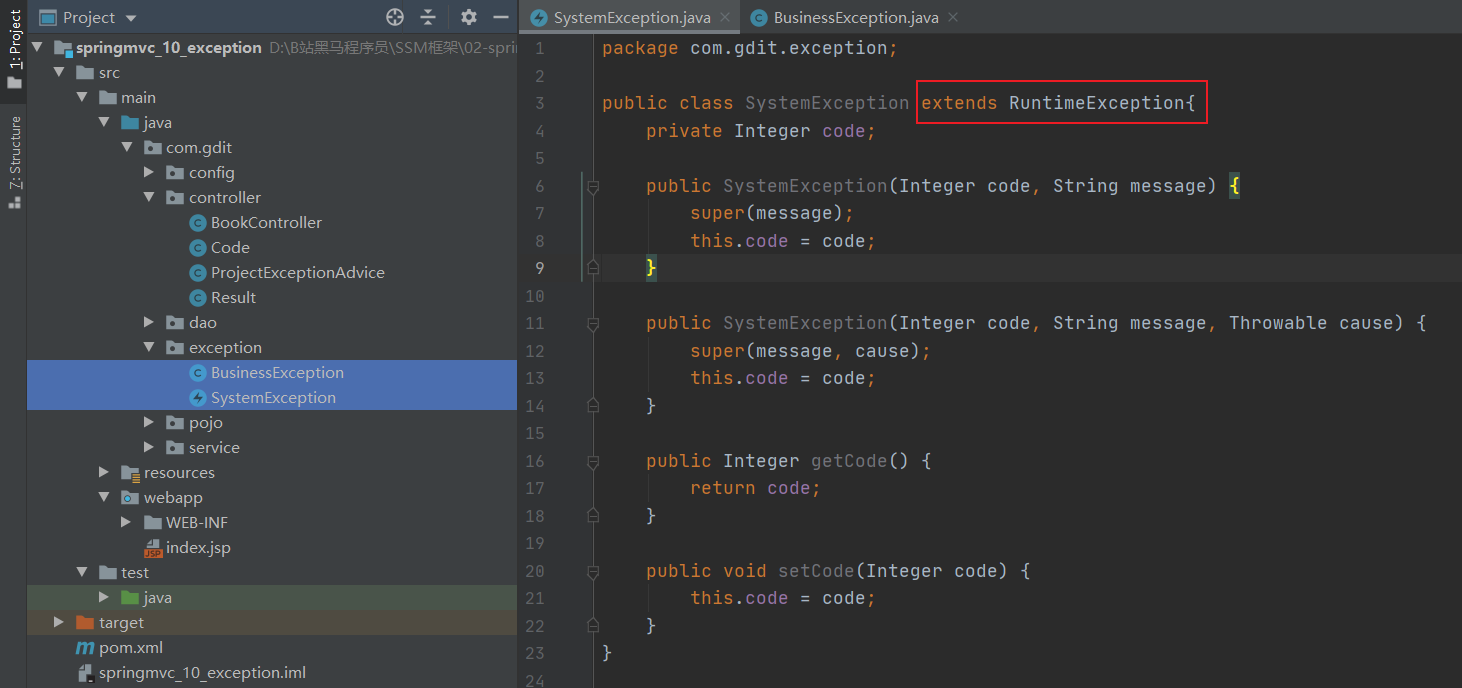The image size is (1462, 688).
Task: Hide the Project panel with minus icon
Action: click(x=499, y=17)
